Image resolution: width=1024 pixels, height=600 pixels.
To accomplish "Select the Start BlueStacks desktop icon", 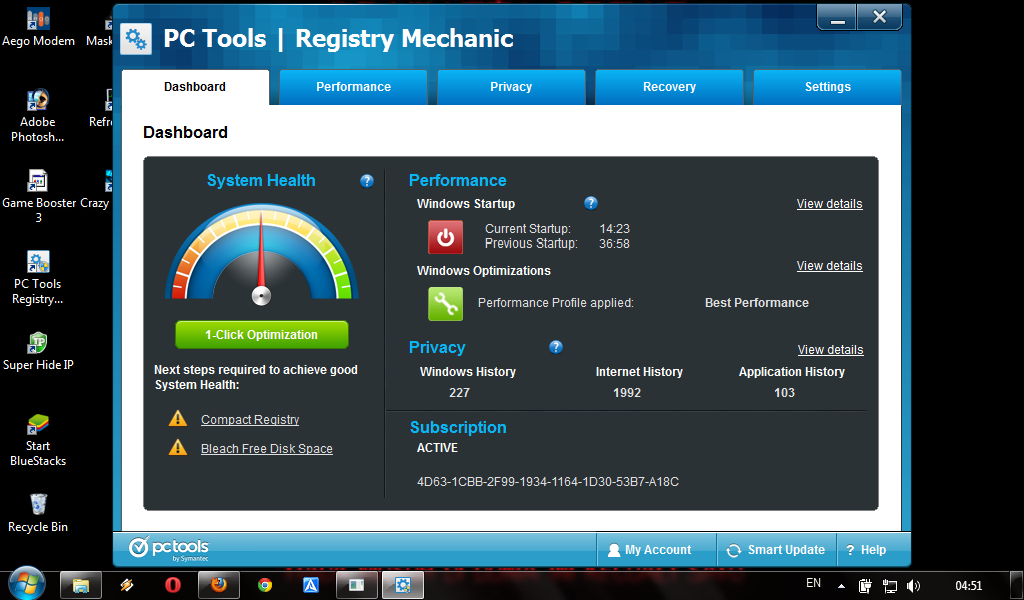I will click(x=38, y=440).
